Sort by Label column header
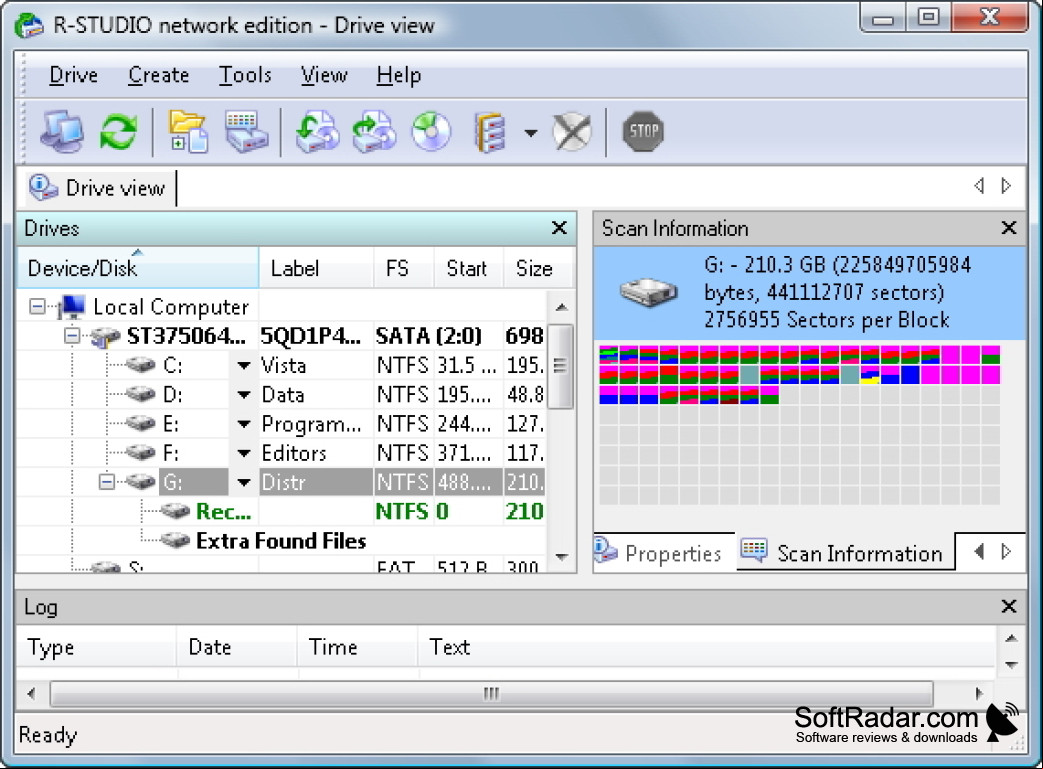Screen dimensions: 1043x769 (x=316, y=268)
